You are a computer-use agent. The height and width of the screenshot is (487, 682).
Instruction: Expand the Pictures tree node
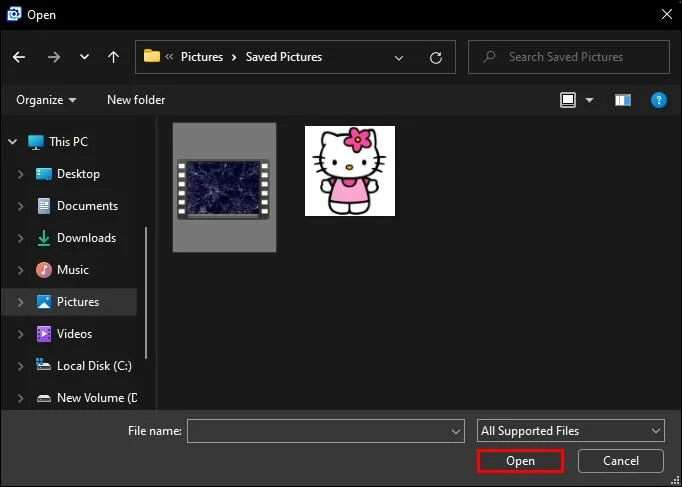[x=20, y=302]
